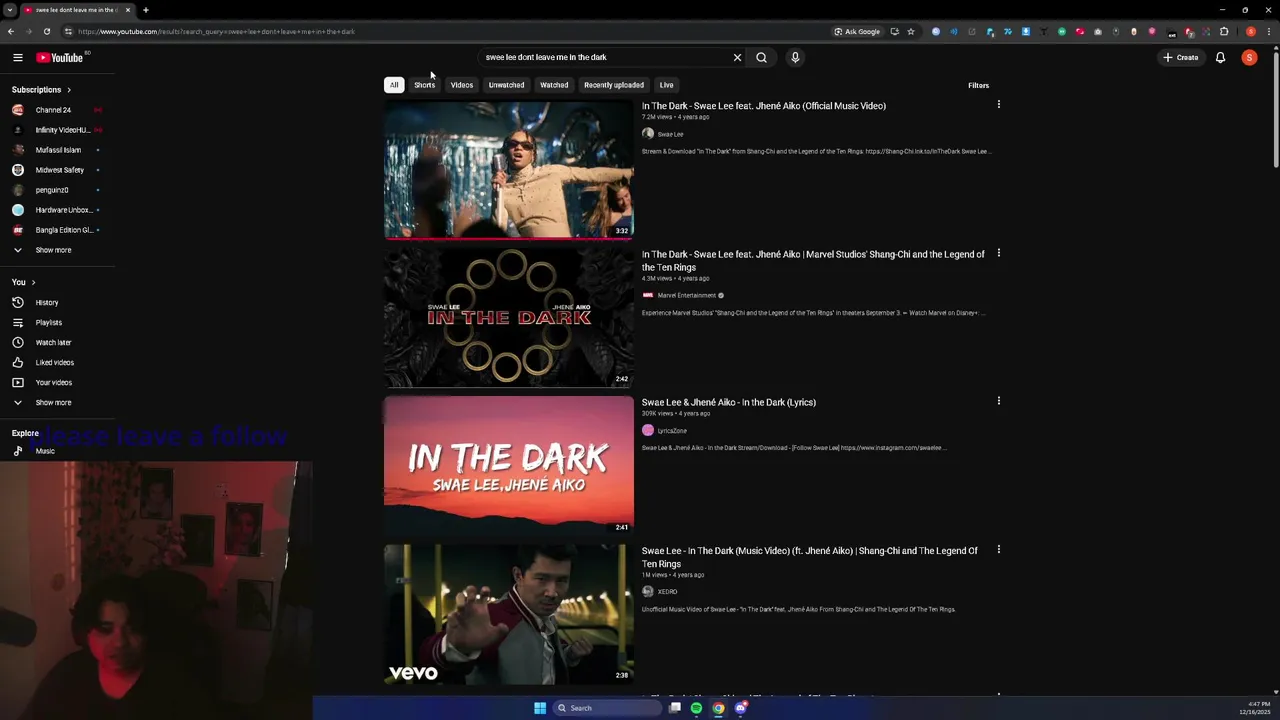Open the notifications bell
Image resolution: width=1280 pixels, height=720 pixels.
click(1220, 58)
